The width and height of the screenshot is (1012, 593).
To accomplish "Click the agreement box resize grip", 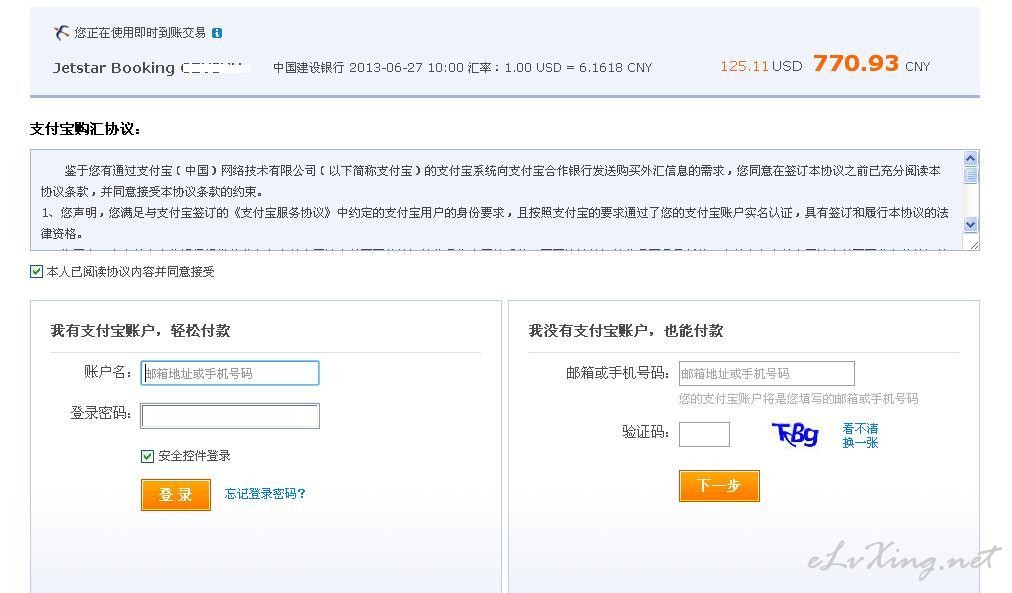I will [x=974, y=245].
